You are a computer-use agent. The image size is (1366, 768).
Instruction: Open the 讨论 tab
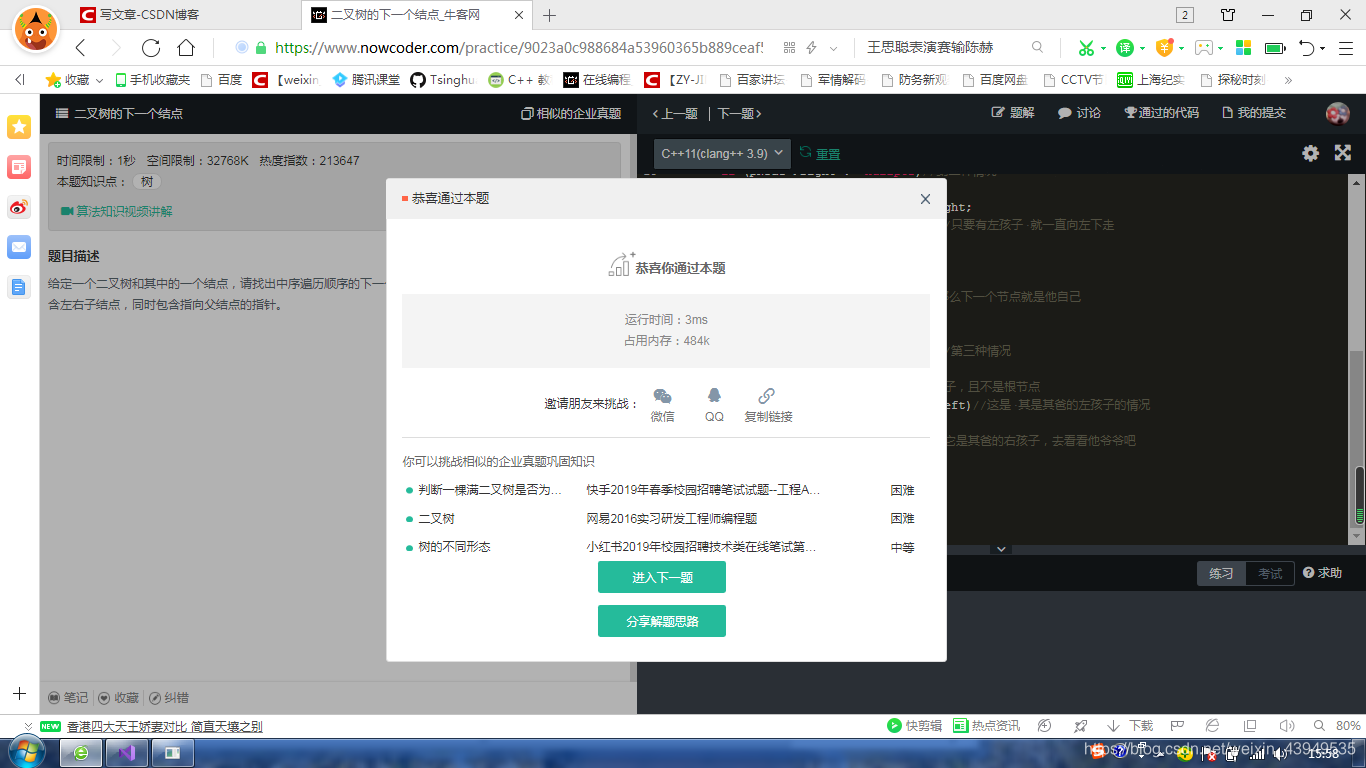pyautogui.click(x=1079, y=113)
